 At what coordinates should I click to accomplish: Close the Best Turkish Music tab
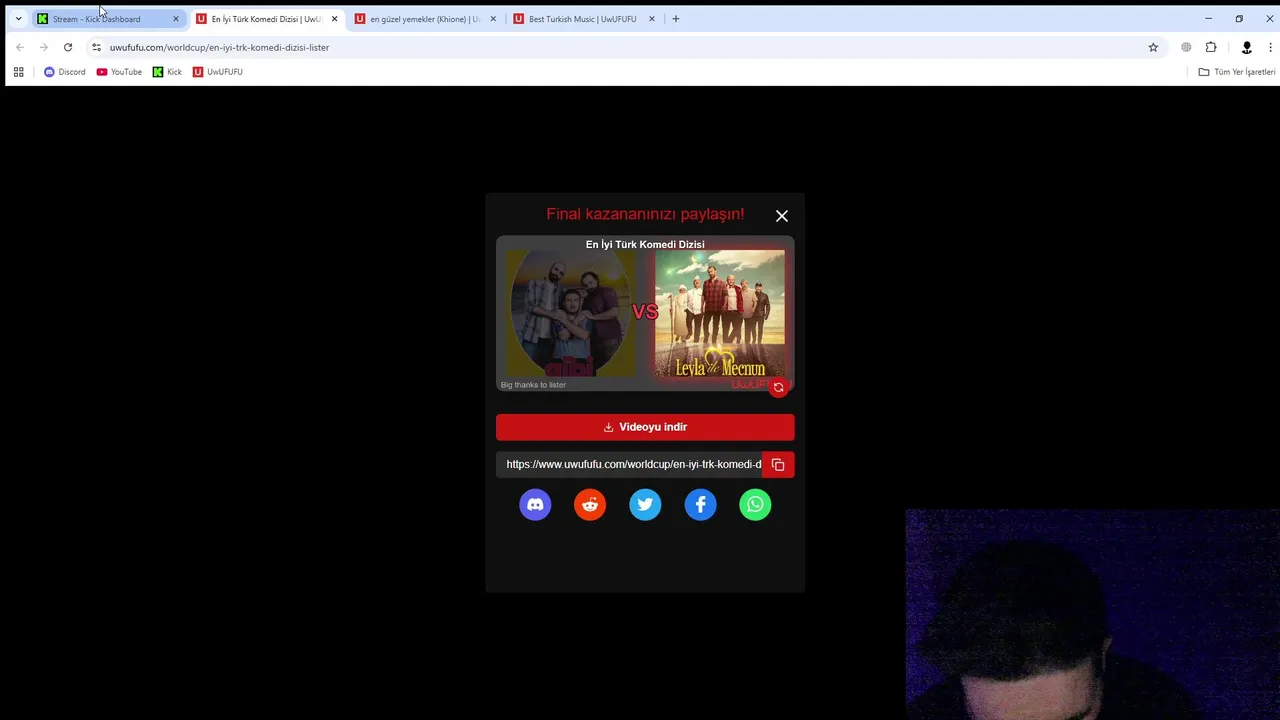click(x=652, y=19)
